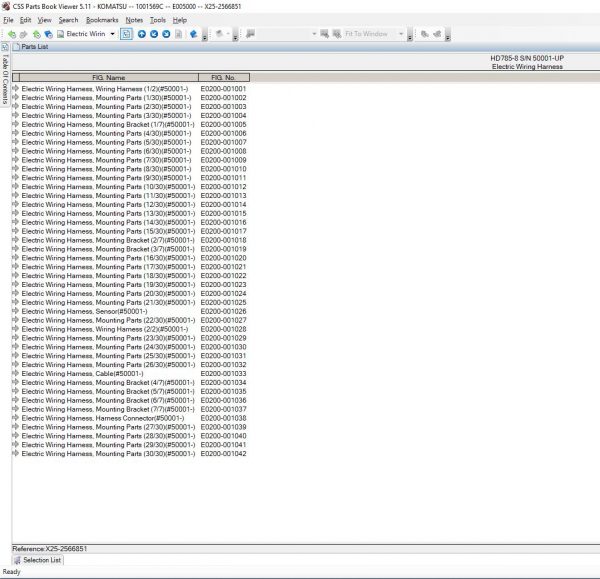Select the Selection List tab label
The image size is (600, 579).
[x=42, y=560]
